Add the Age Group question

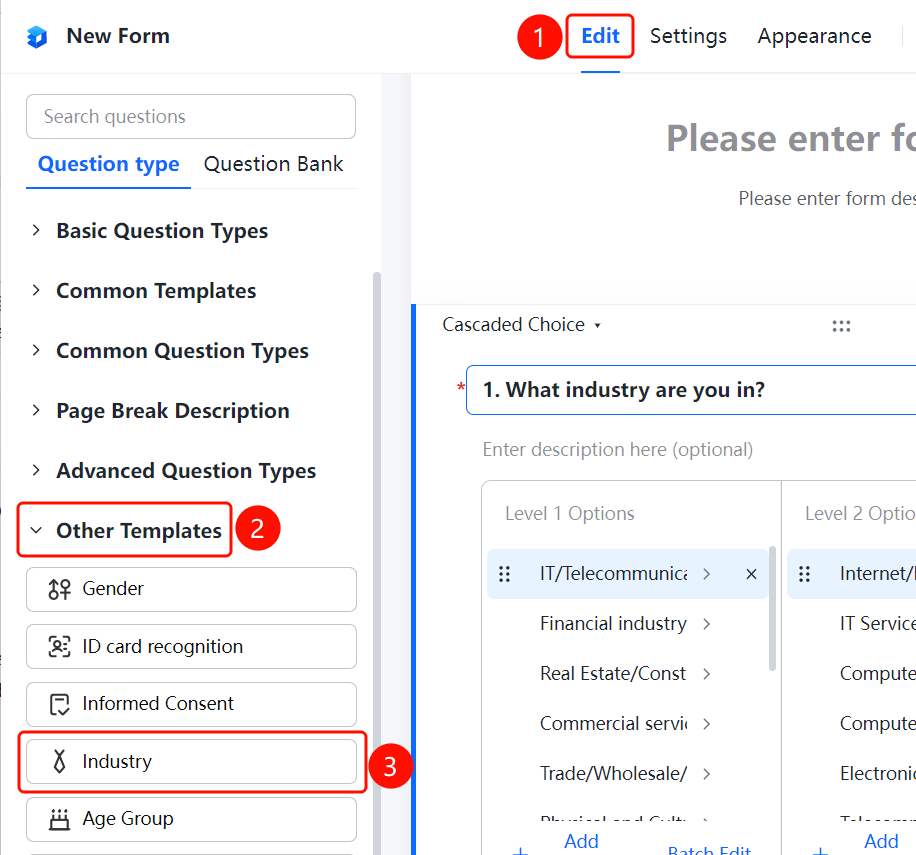click(191, 819)
